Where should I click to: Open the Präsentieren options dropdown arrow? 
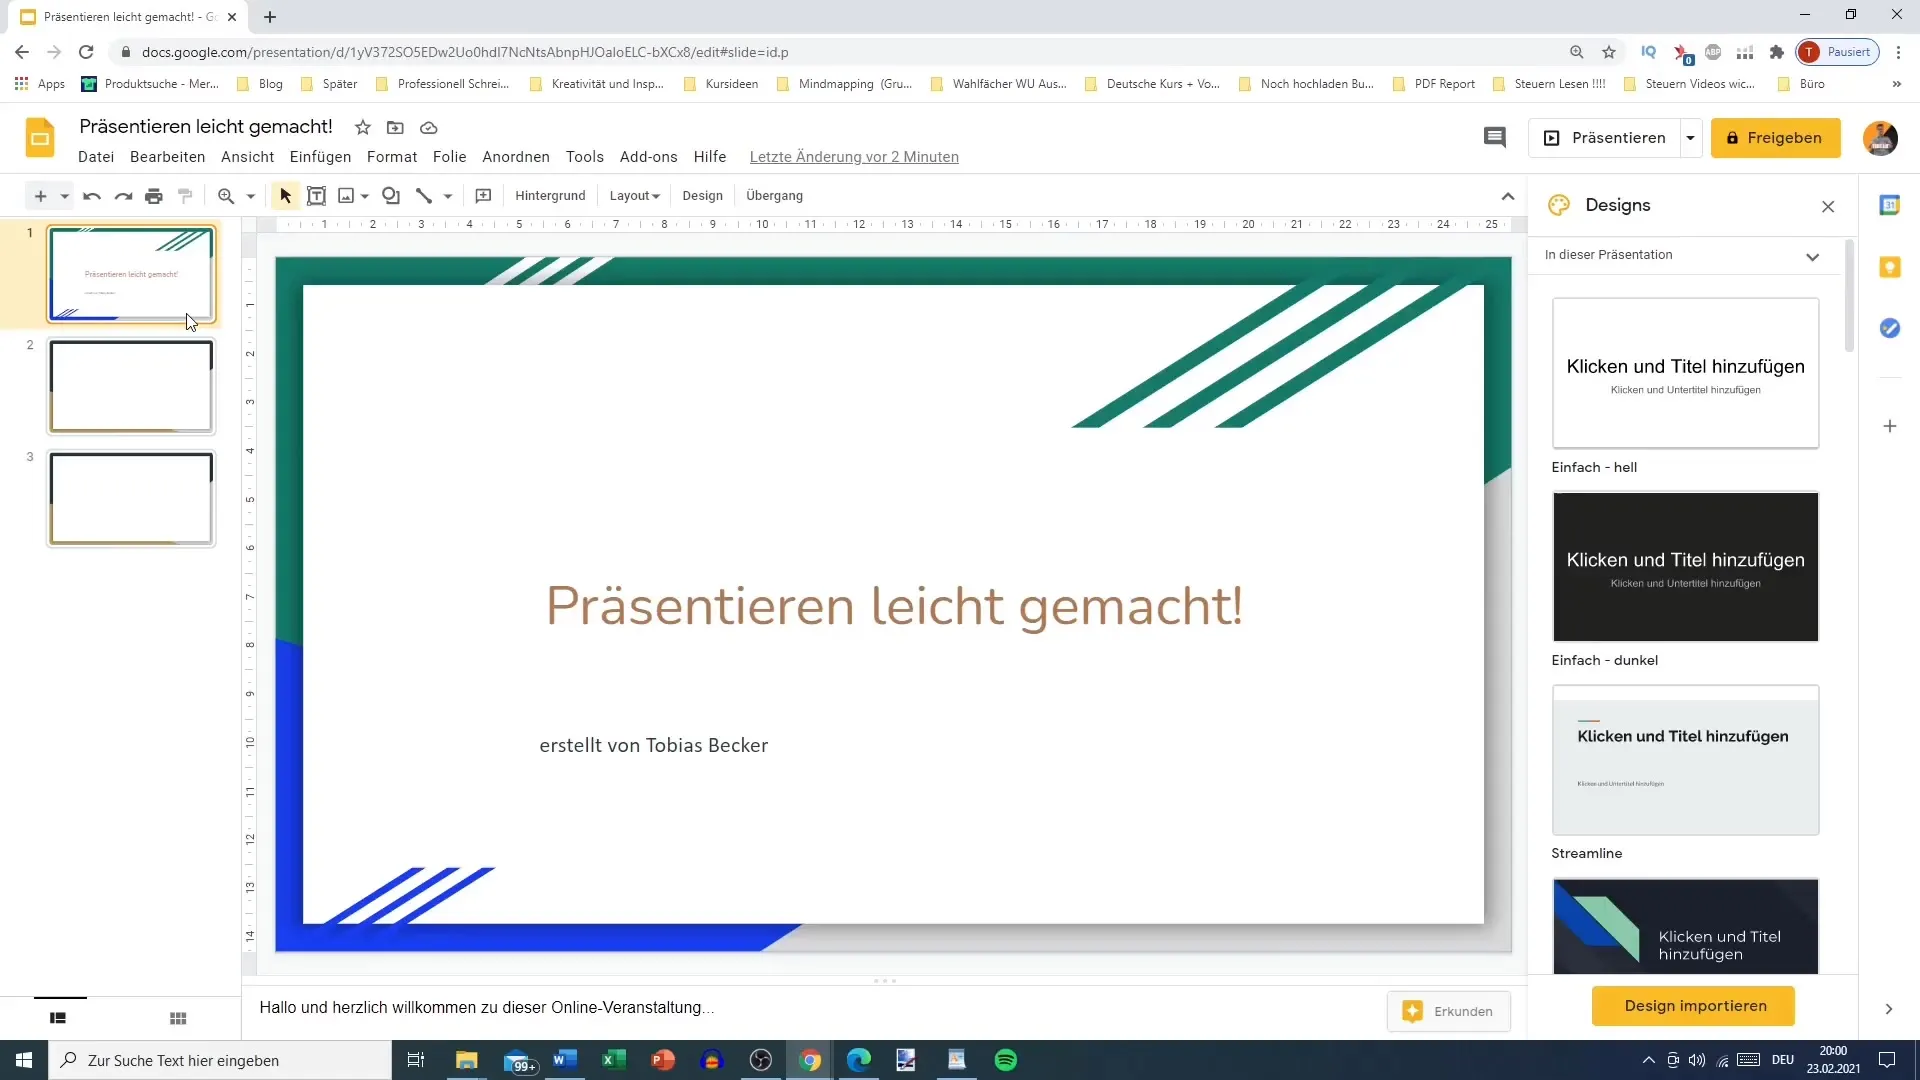coord(1690,138)
